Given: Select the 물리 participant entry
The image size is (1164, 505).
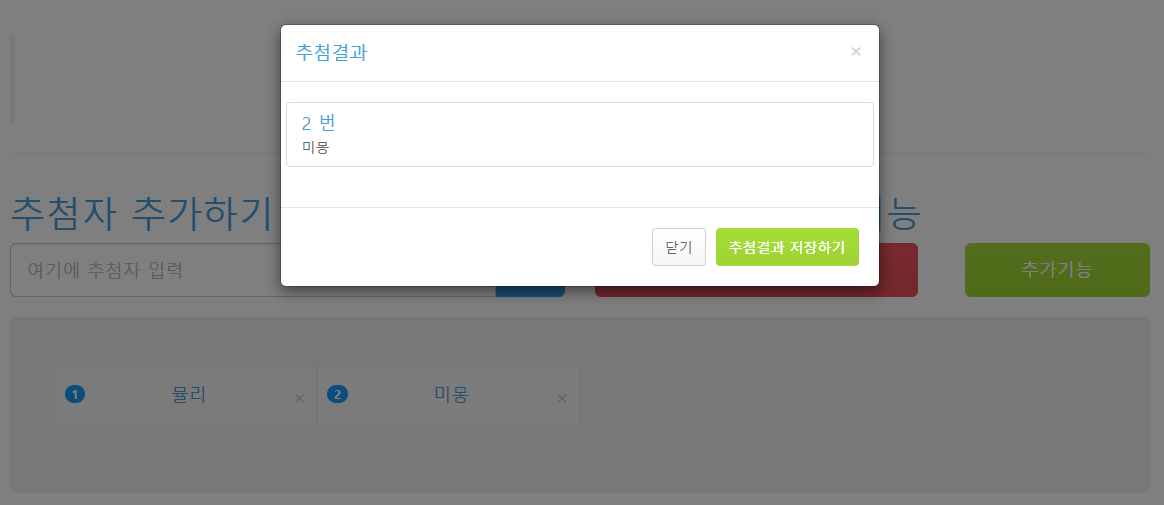Looking at the screenshot, I should (x=186, y=395).
